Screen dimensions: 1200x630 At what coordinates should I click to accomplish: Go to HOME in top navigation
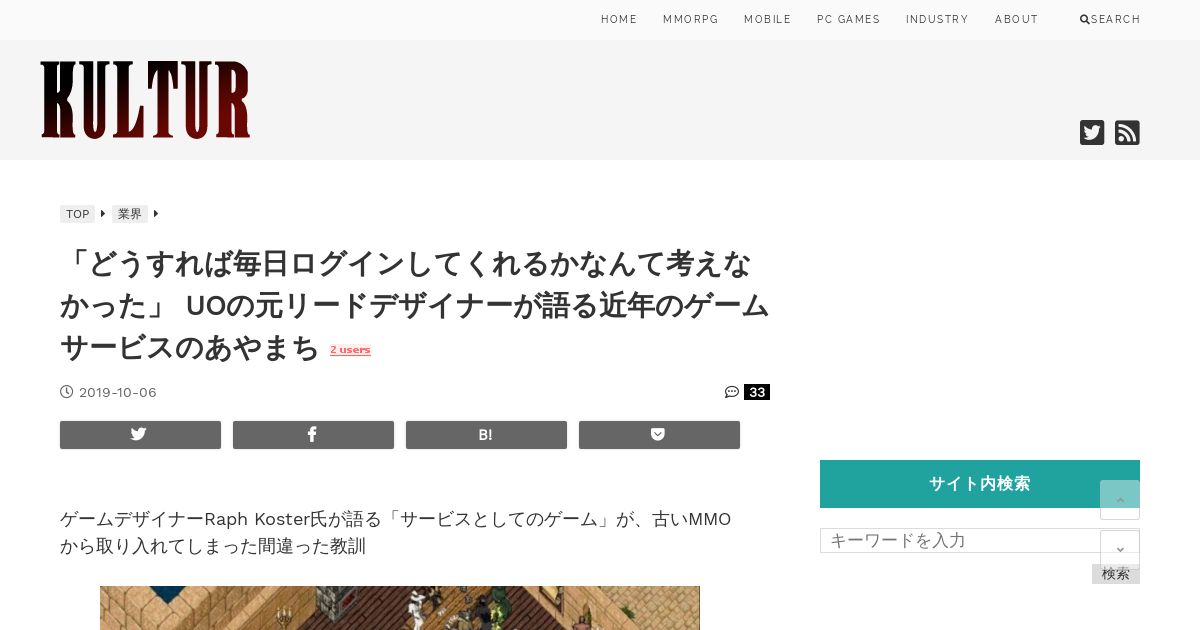coord(619,20)
